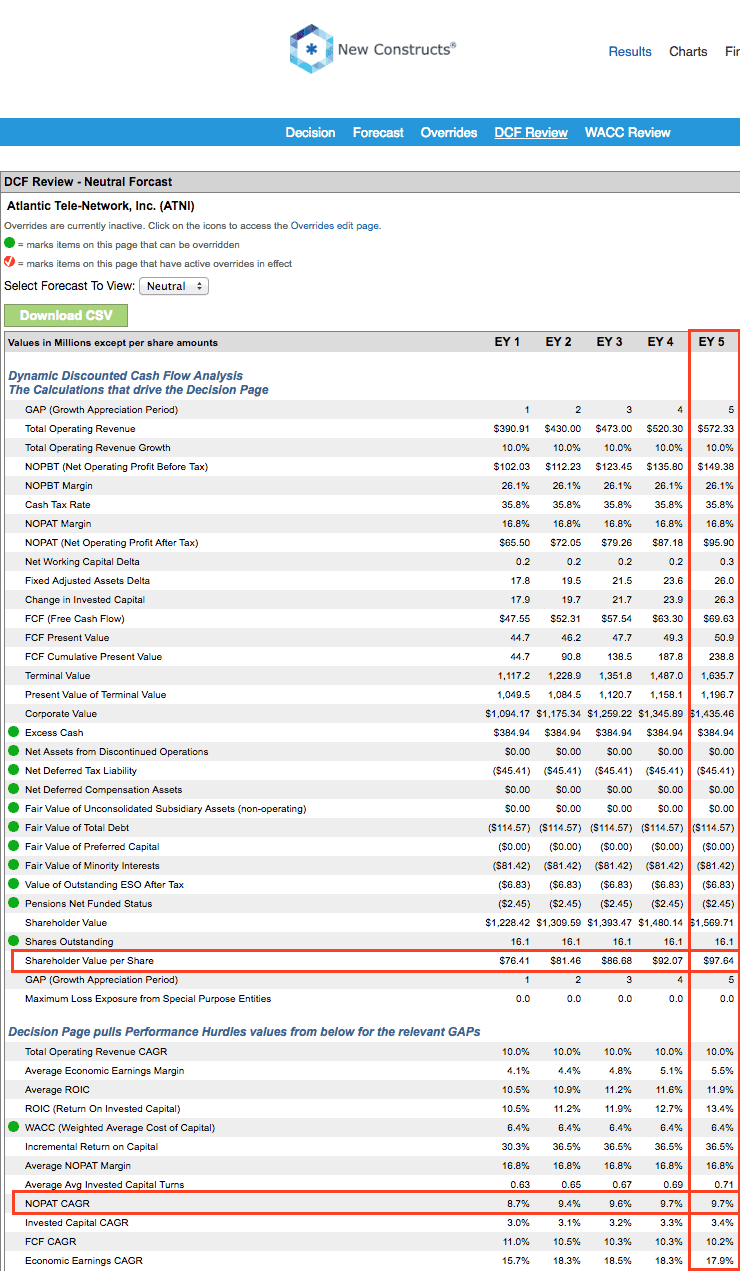Click the 8.7% NOPAT CAGR value

(x=516, y=1203)
